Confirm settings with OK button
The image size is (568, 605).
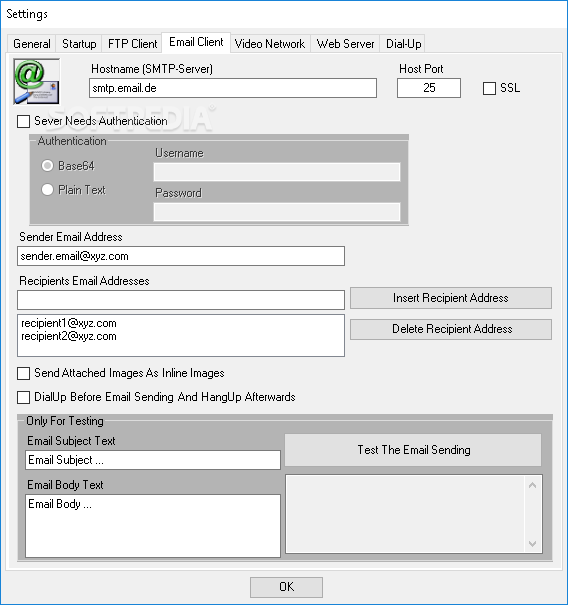point(286,587)
